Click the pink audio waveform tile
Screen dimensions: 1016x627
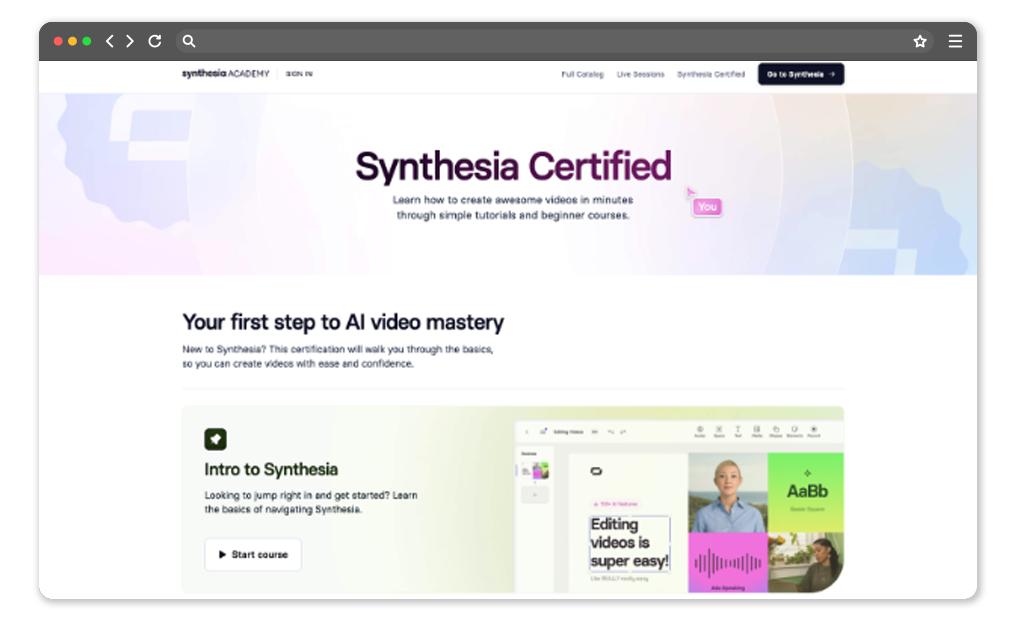pyautogui.click(x=728, y=563)
